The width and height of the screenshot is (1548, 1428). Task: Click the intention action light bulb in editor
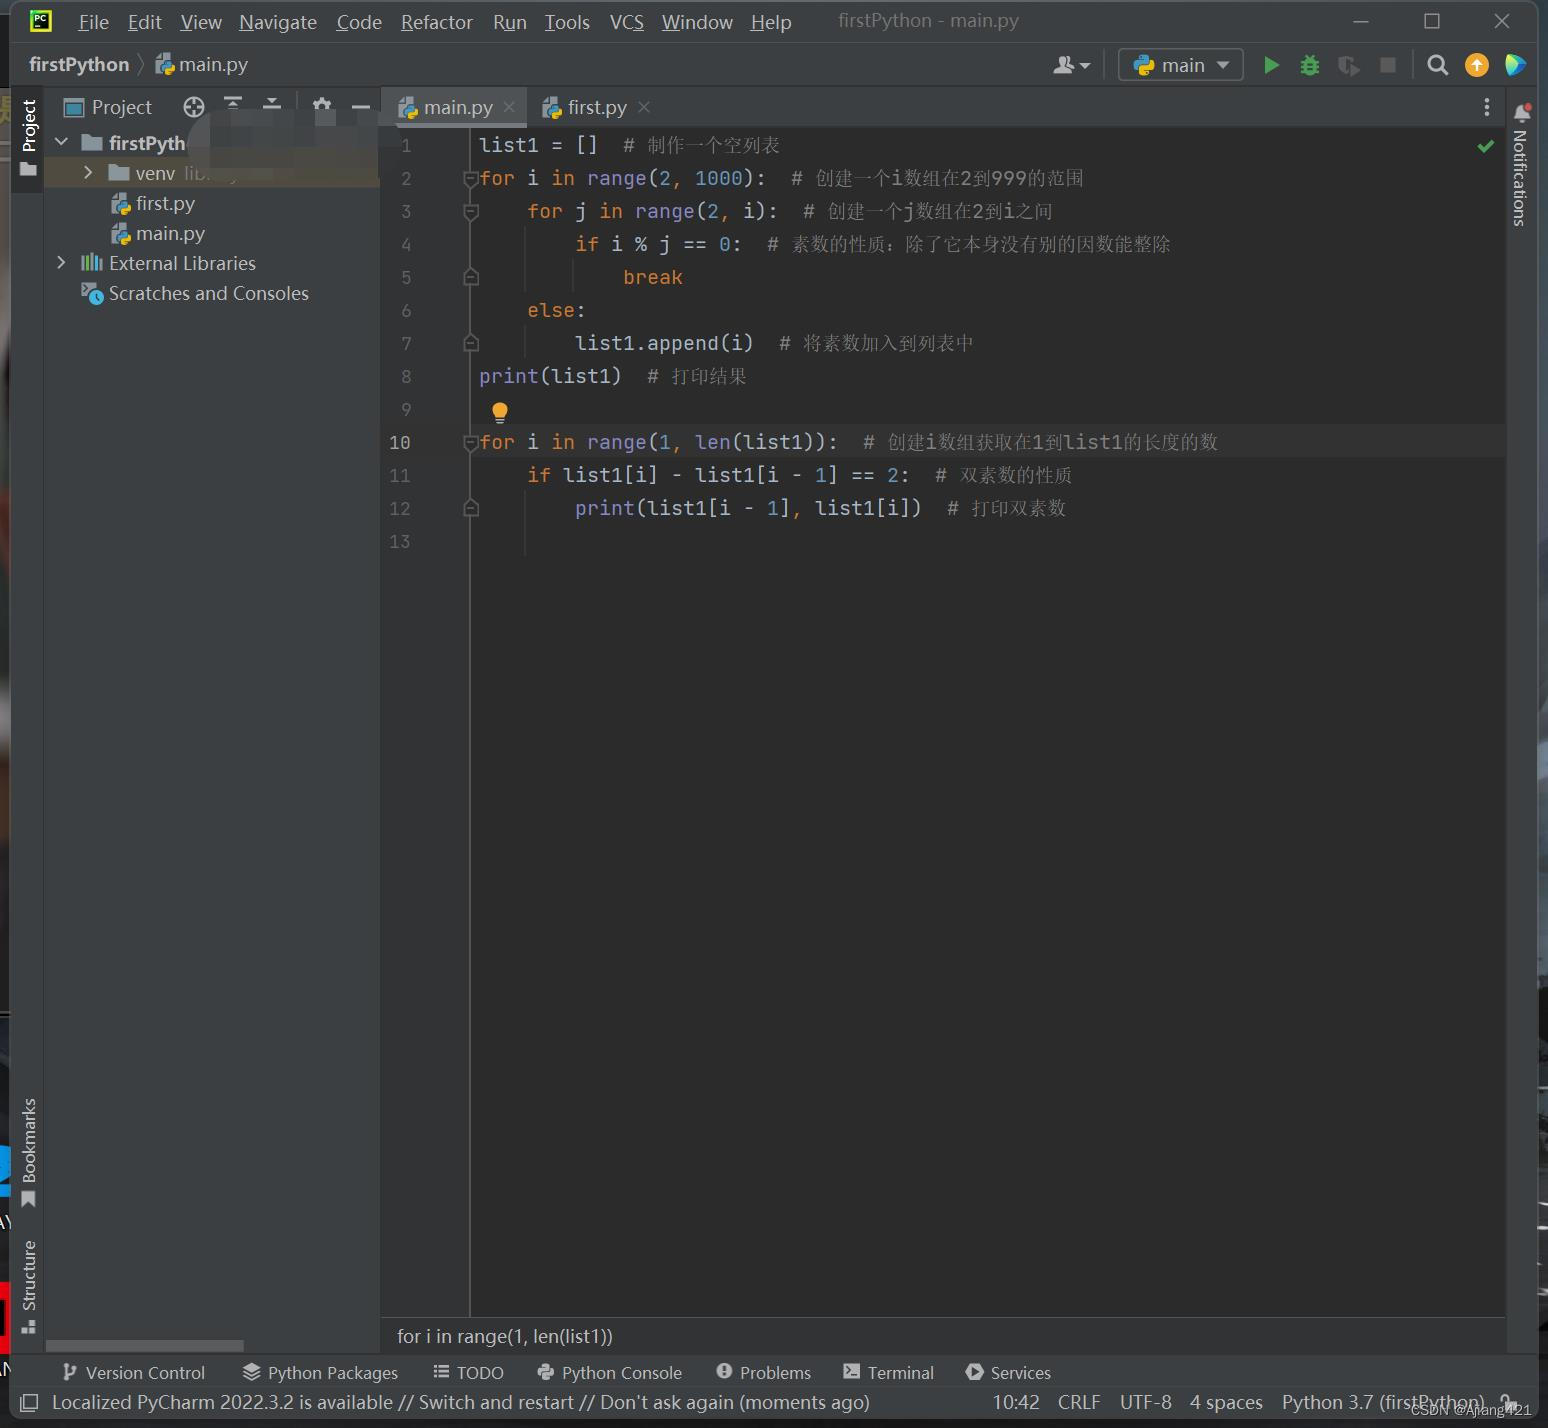click(499, 411)
